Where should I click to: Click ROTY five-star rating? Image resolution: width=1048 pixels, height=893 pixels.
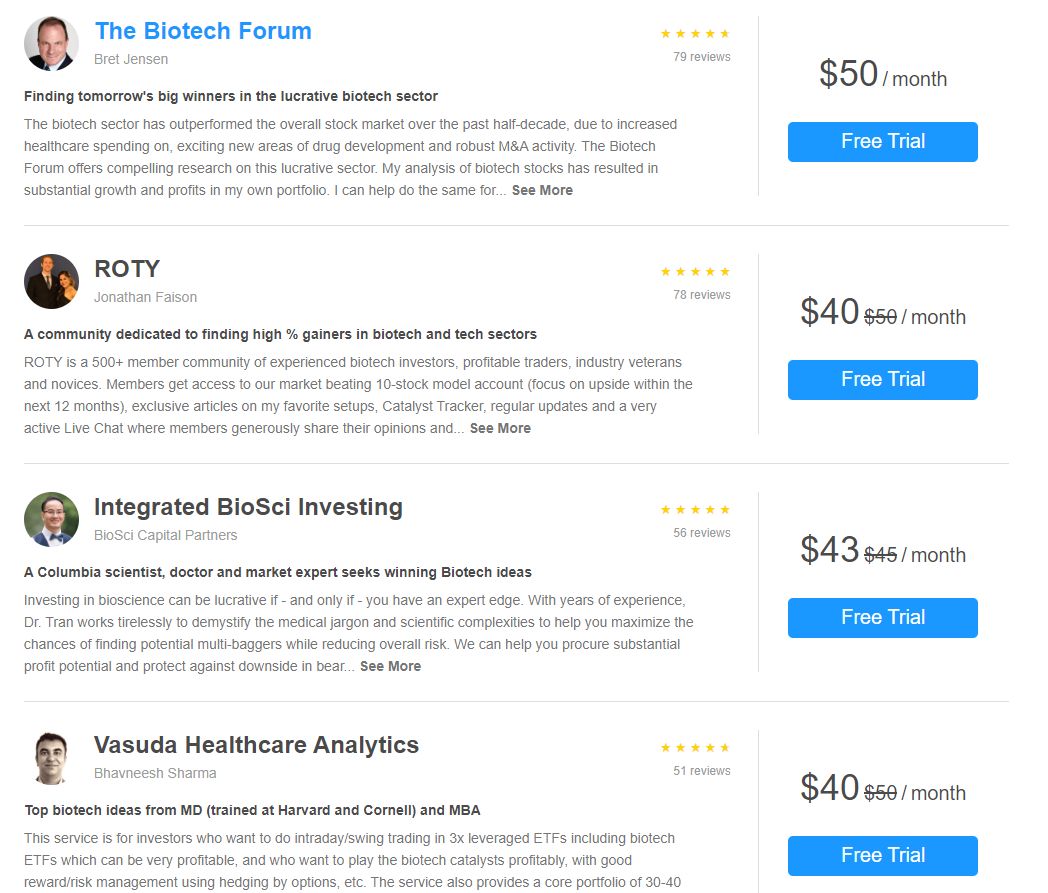[695, 272]
